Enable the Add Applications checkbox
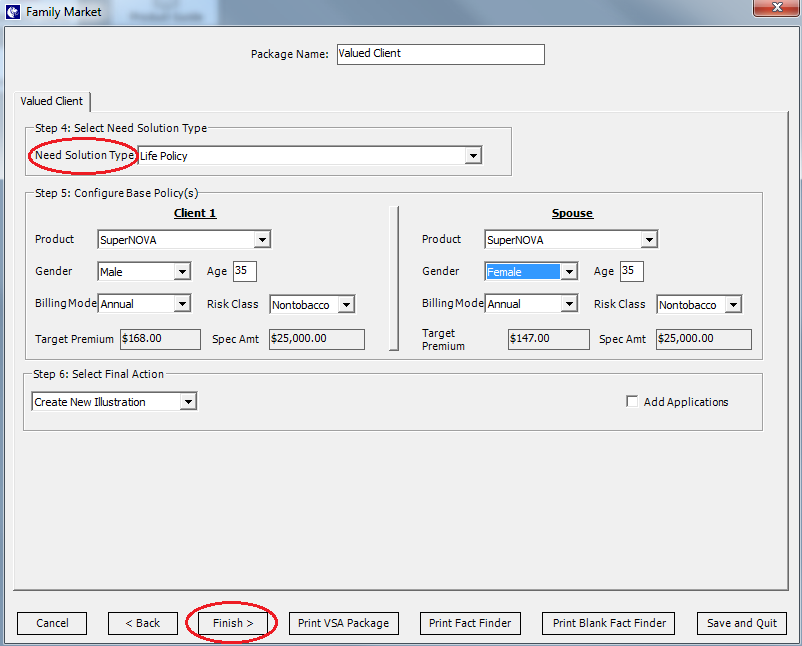 click(632, 402)
